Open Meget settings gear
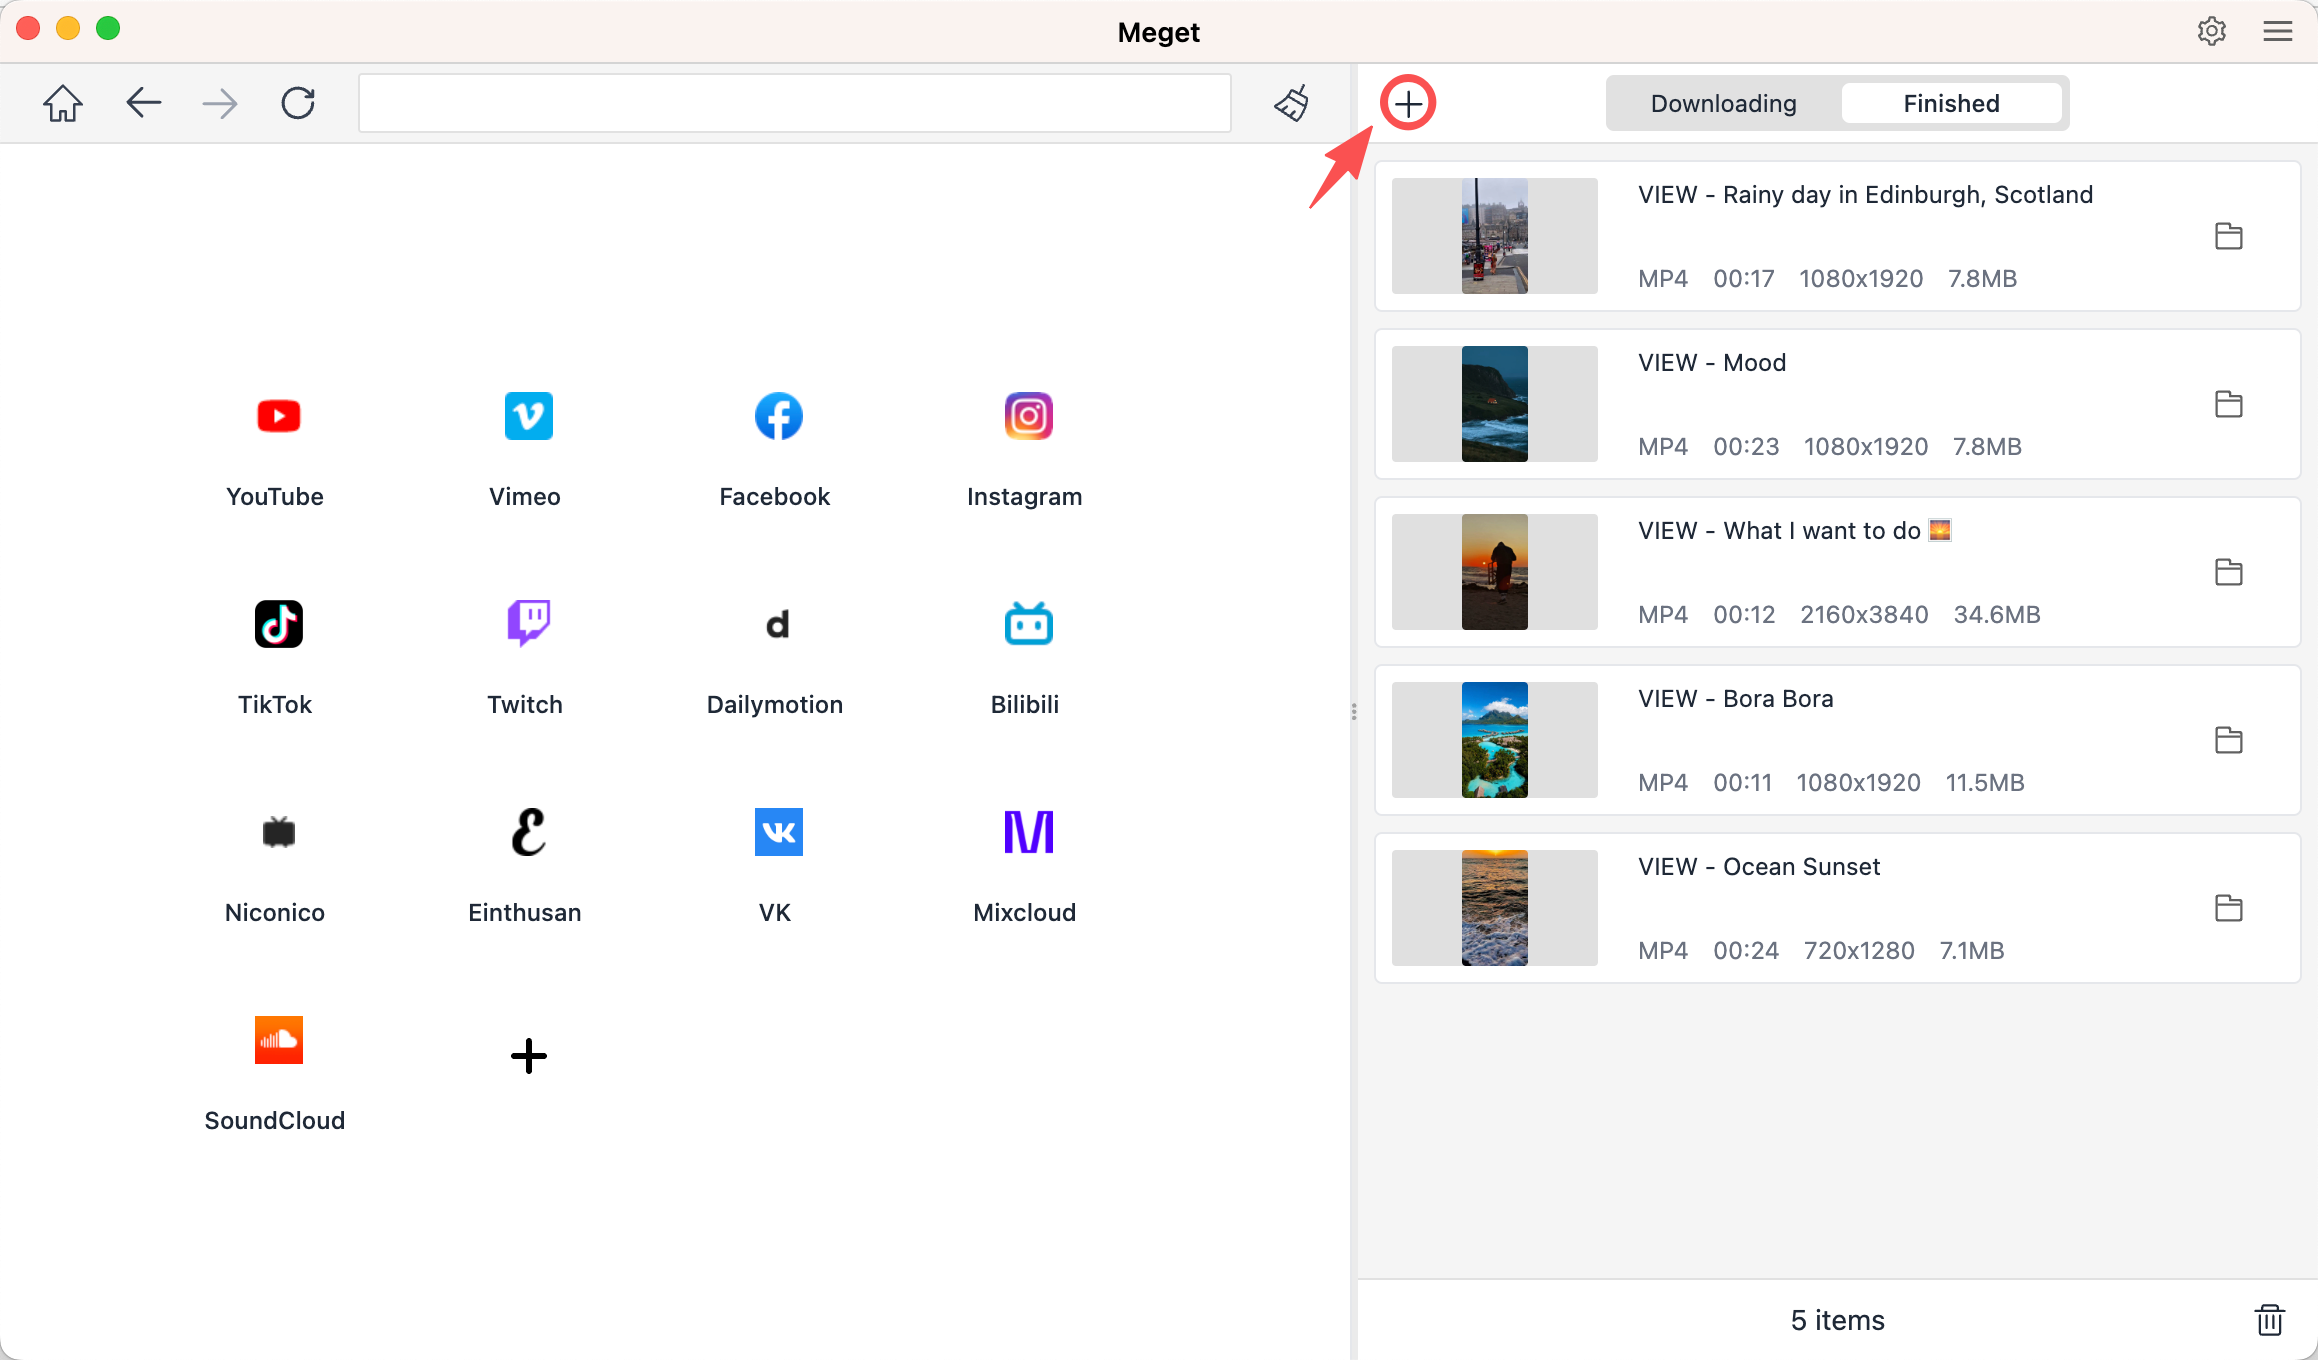Viewport: 2318px width, 1360px height. pos(2212,32)
